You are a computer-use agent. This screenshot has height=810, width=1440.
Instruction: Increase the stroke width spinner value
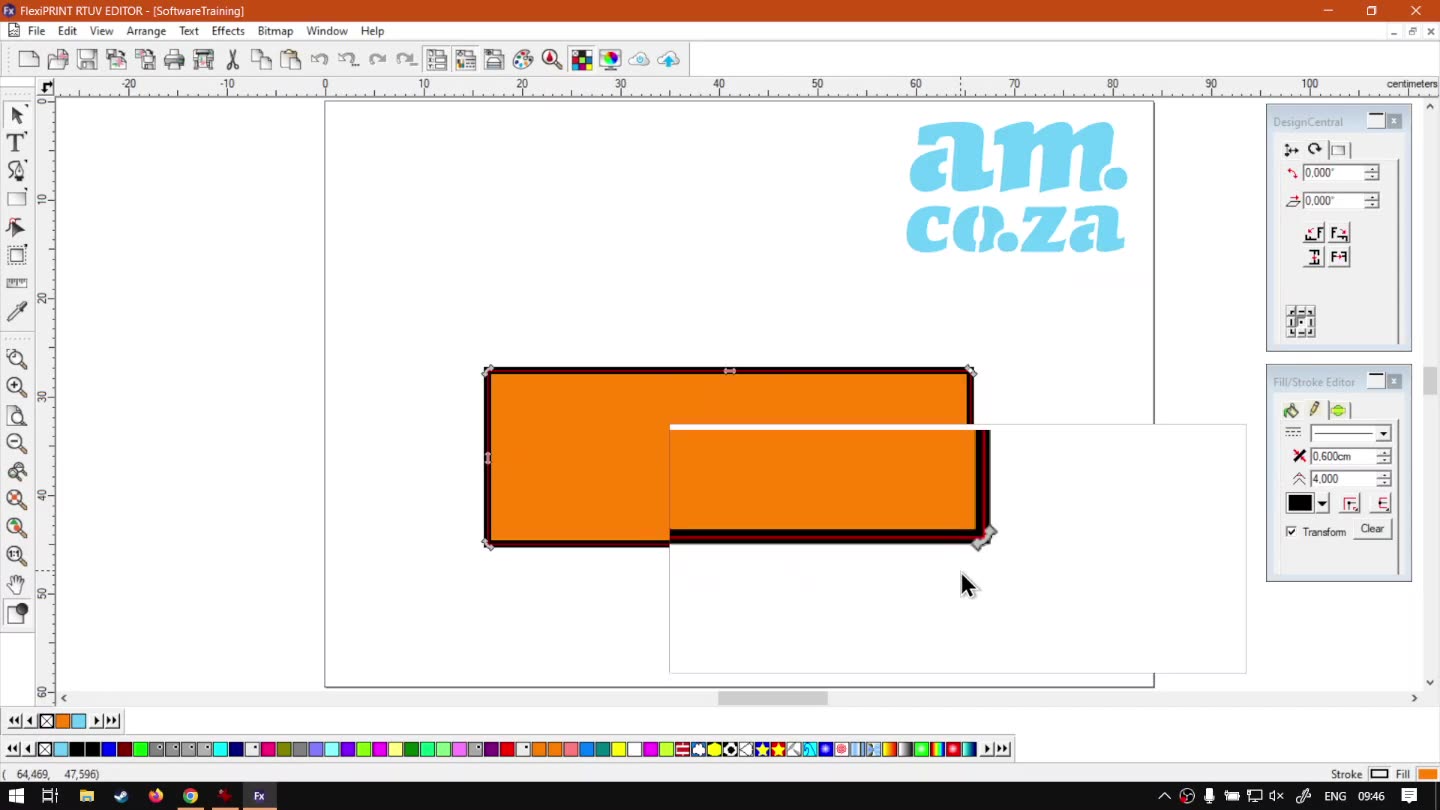1383,452
